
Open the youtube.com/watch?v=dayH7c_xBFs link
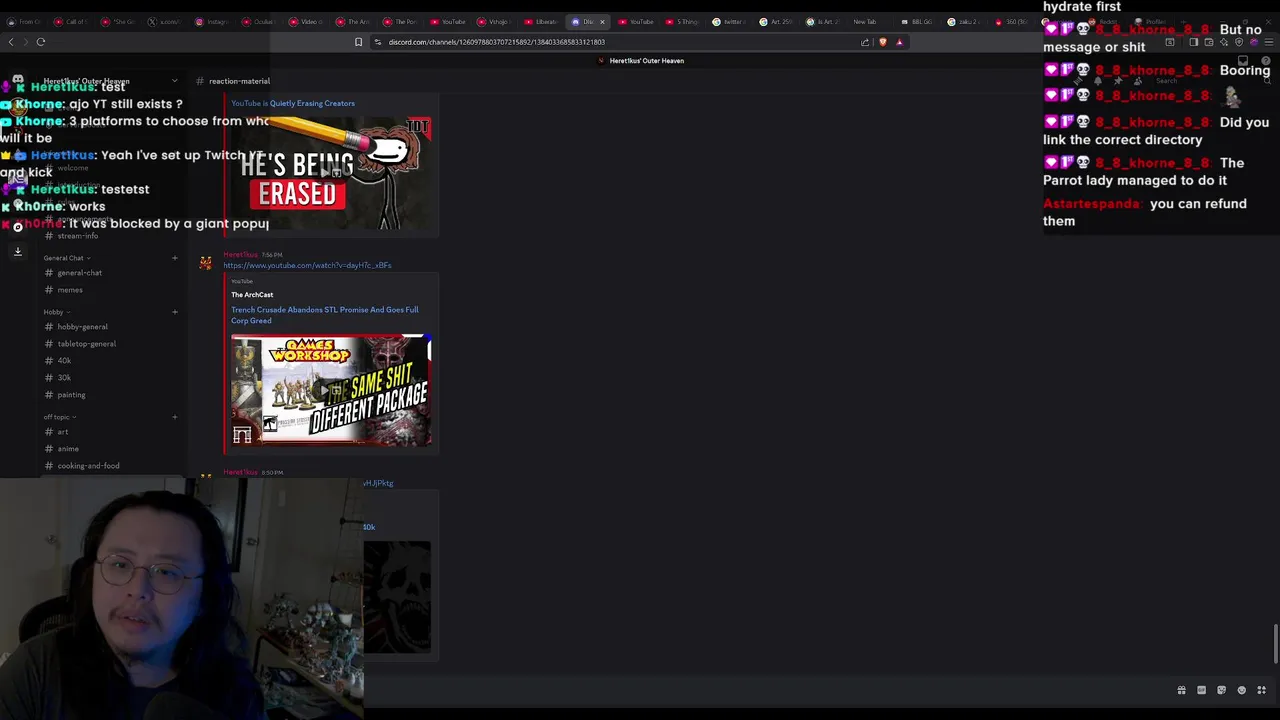pyautogui.click(x=307, y=266)
